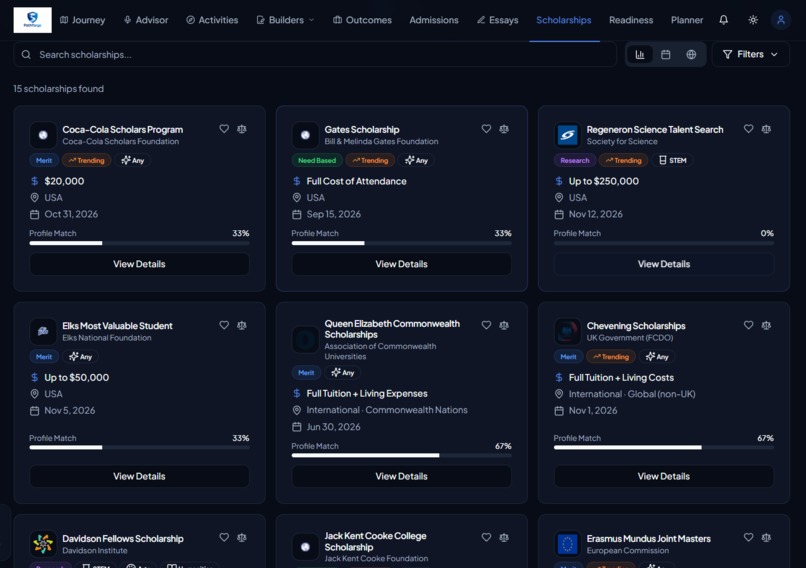Favorite Jack Kent Cooke College Scholarship

pos(486,538)
